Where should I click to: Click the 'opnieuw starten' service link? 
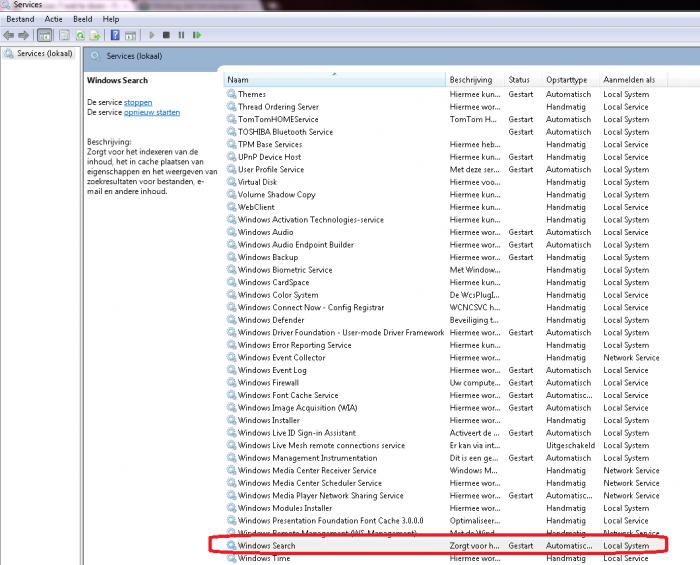pos(152,112)
